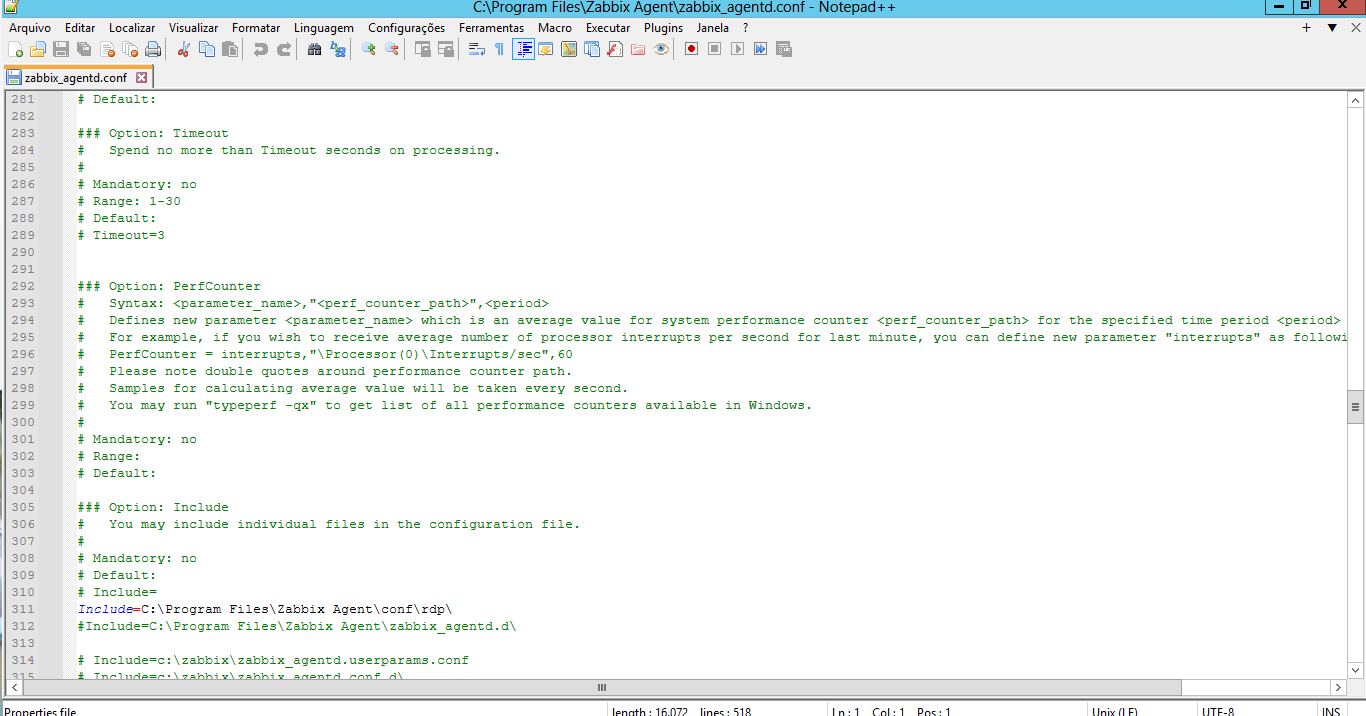The image size is (1366, 716).
Task: Toggle the indent guide icon
Action: coord(523,49)
